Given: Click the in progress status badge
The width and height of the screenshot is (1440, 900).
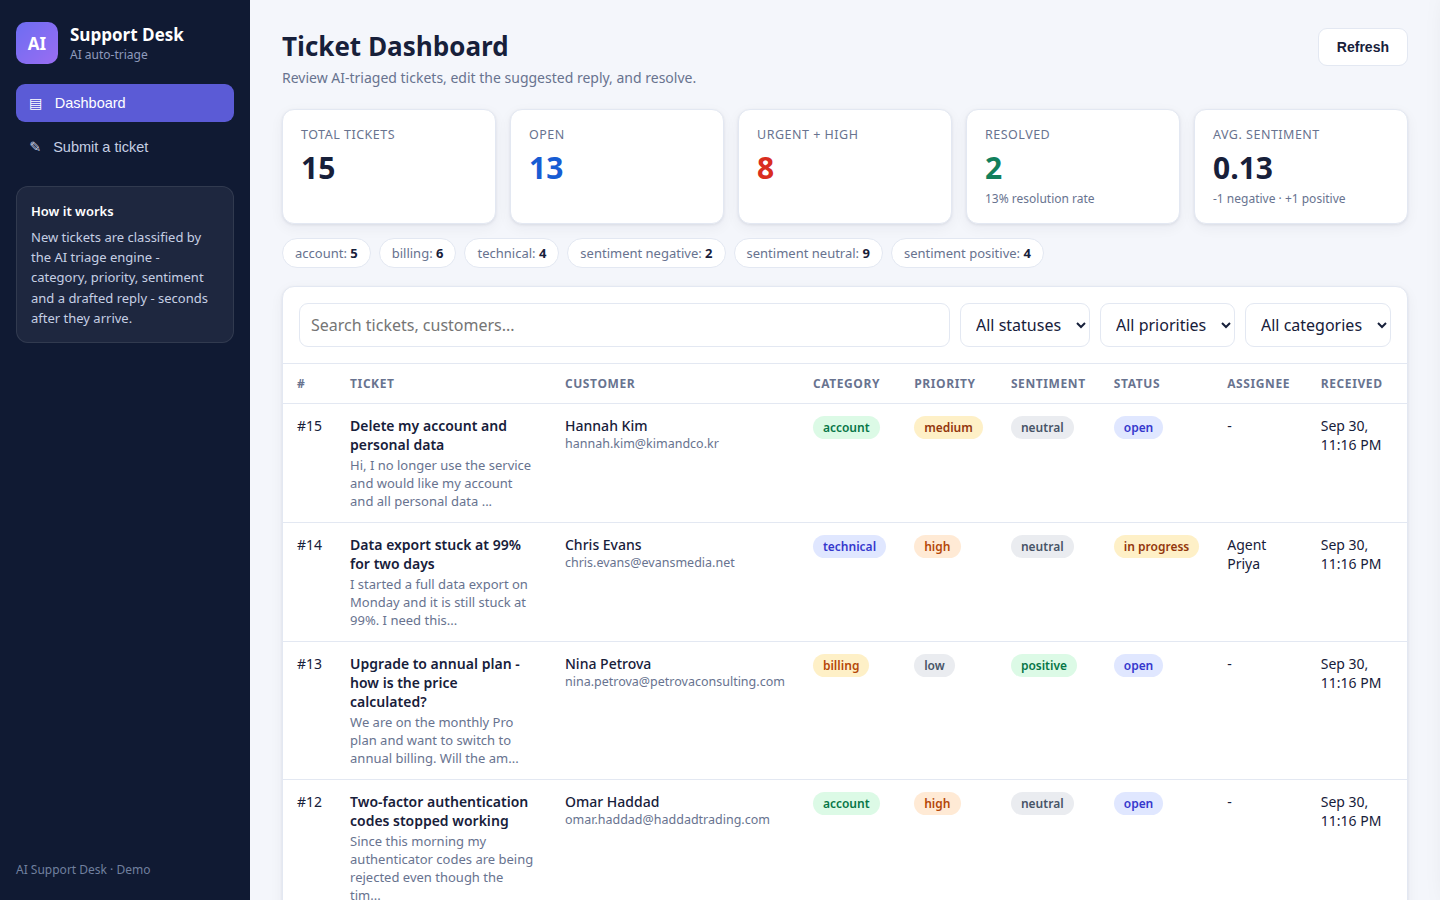Looking at the screenshot, I should (1156, 547).
